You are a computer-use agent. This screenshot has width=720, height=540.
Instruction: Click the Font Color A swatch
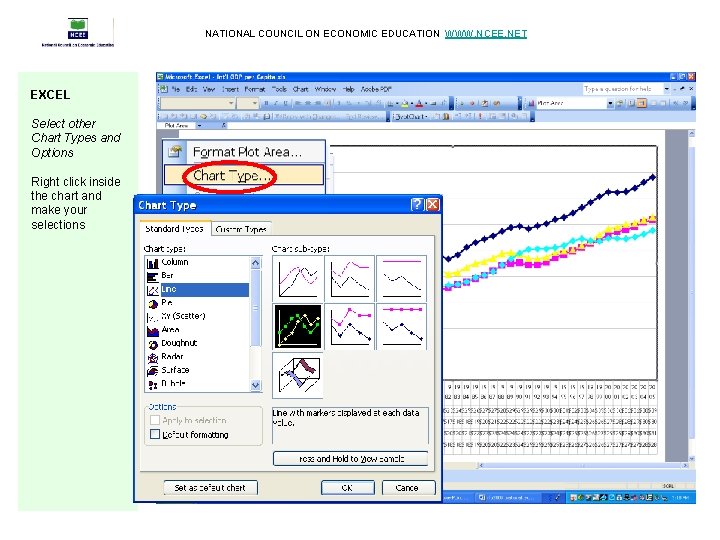419,104
